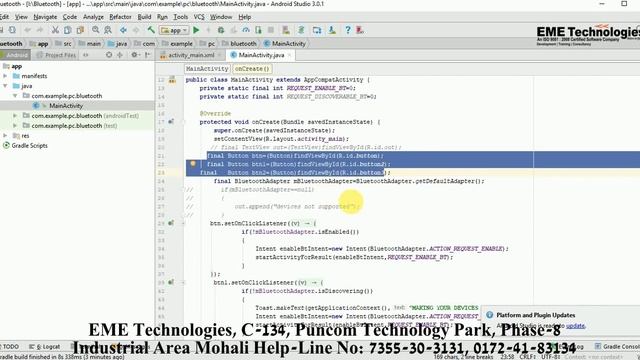Open the View menu
The height and width of the screenshot is (360, 640).
(21, 17)
